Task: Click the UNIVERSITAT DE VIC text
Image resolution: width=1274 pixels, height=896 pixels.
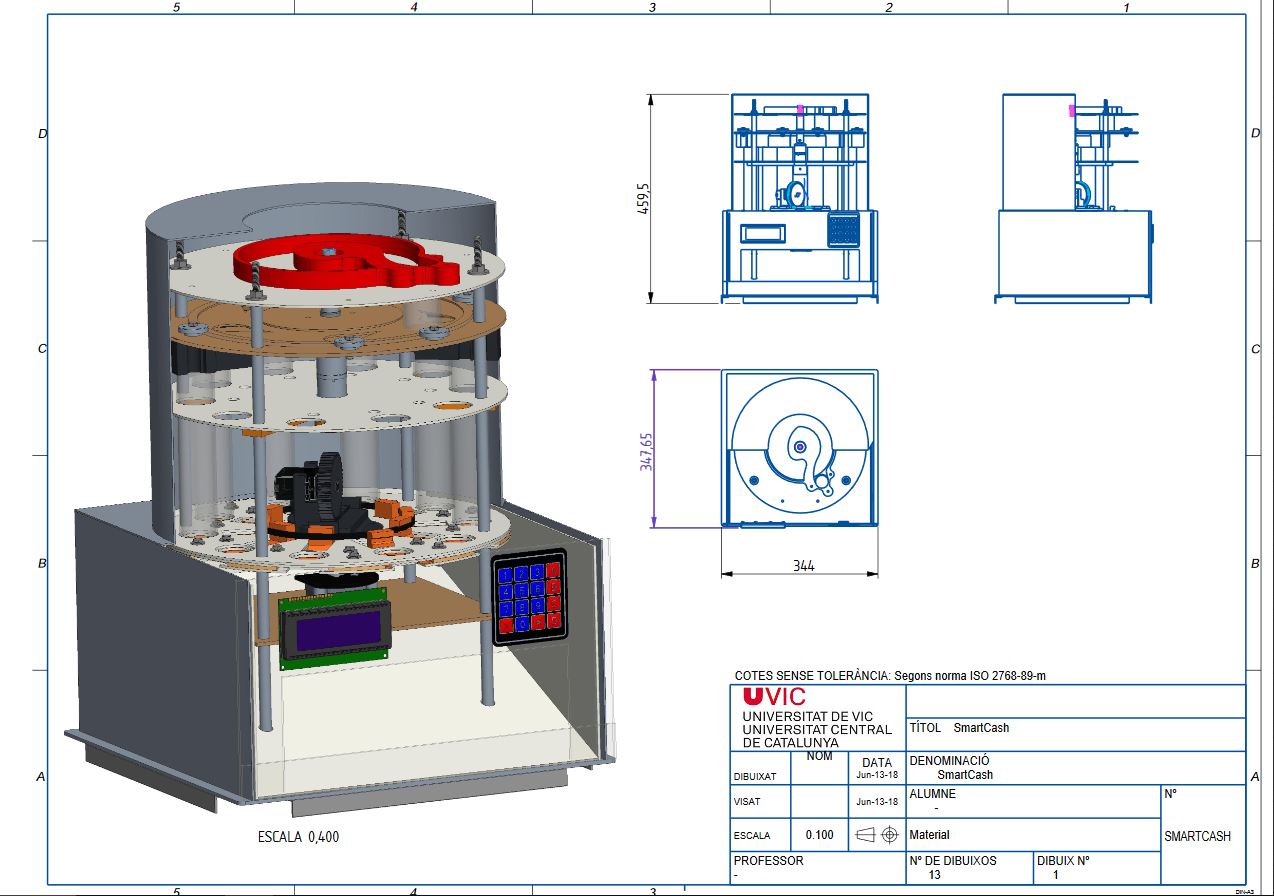Action: click(807, 717)
